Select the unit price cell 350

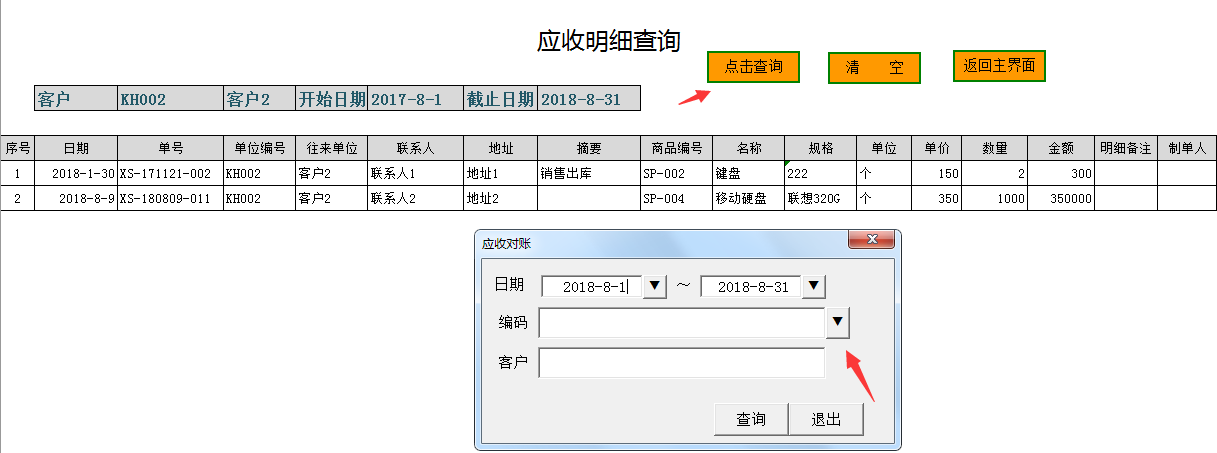pyautogui.click(x=936, y=198)
